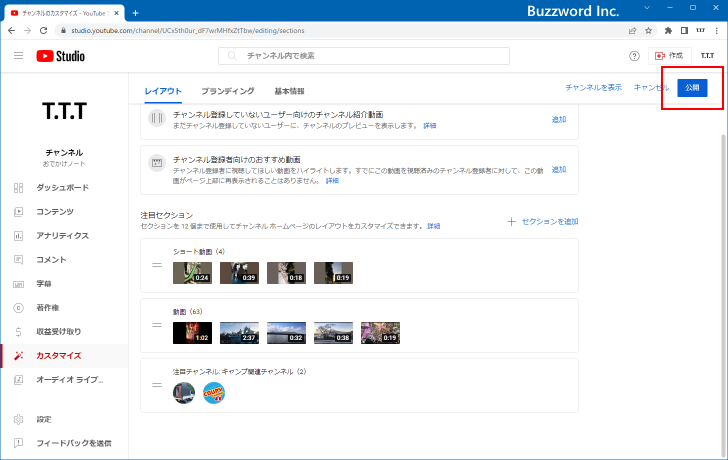Click the video thumbnail 0:38
The image size is (728, 460).
coord(333,333)
